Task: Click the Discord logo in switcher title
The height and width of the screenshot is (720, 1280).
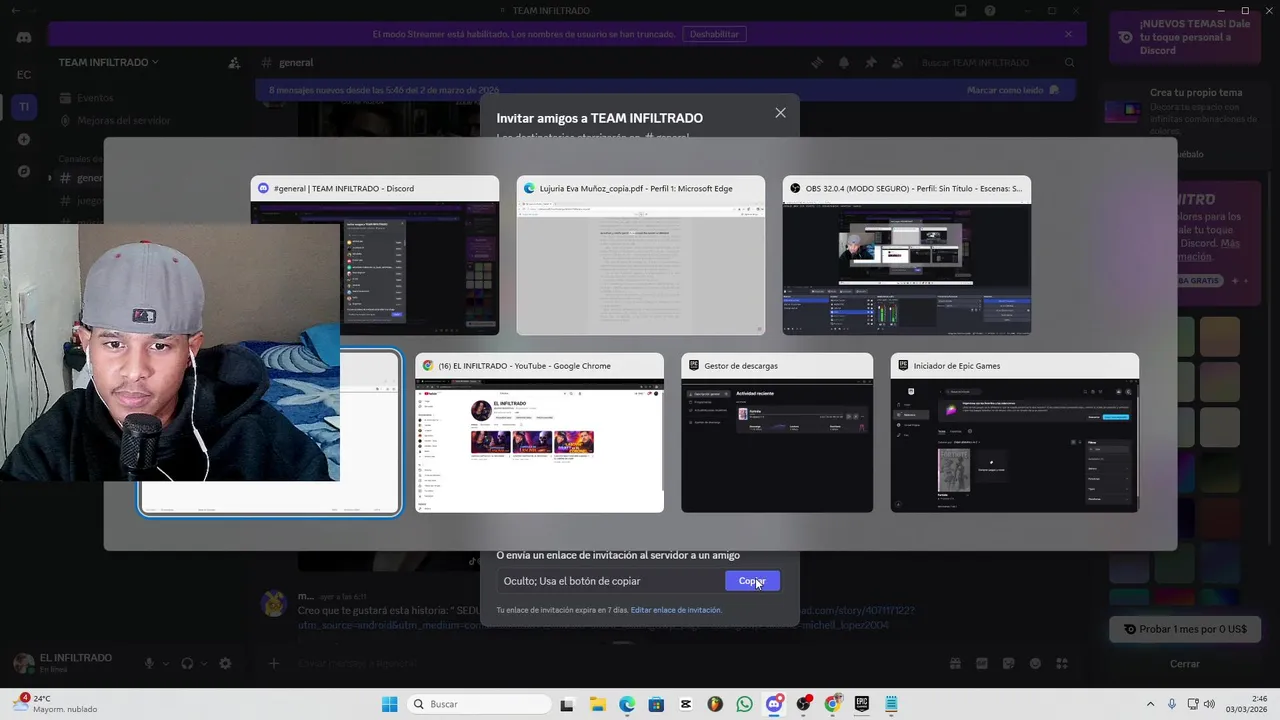Action: point(264,188)
